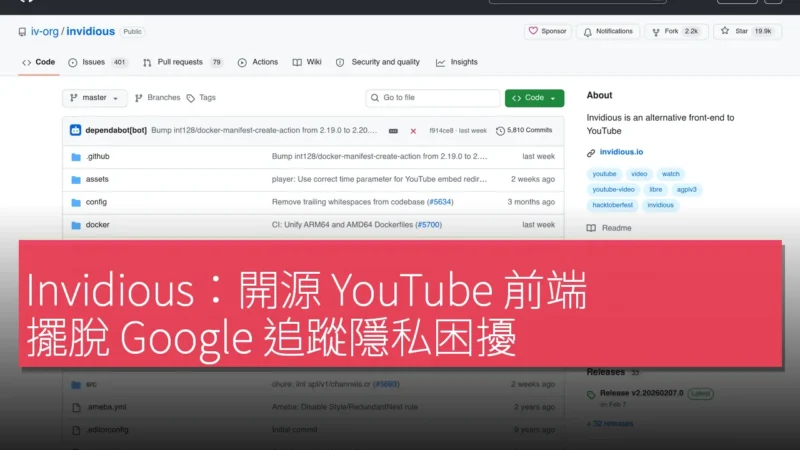800x450 pixels.
Task: Click the youtube-video topic tag
Action: coord(613,189)
